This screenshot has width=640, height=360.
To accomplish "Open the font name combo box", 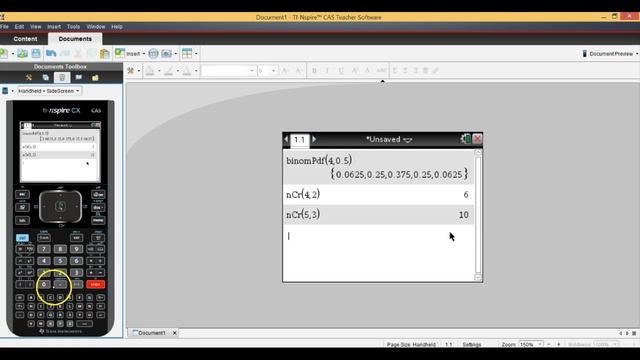I will click(x=228, y=71).
